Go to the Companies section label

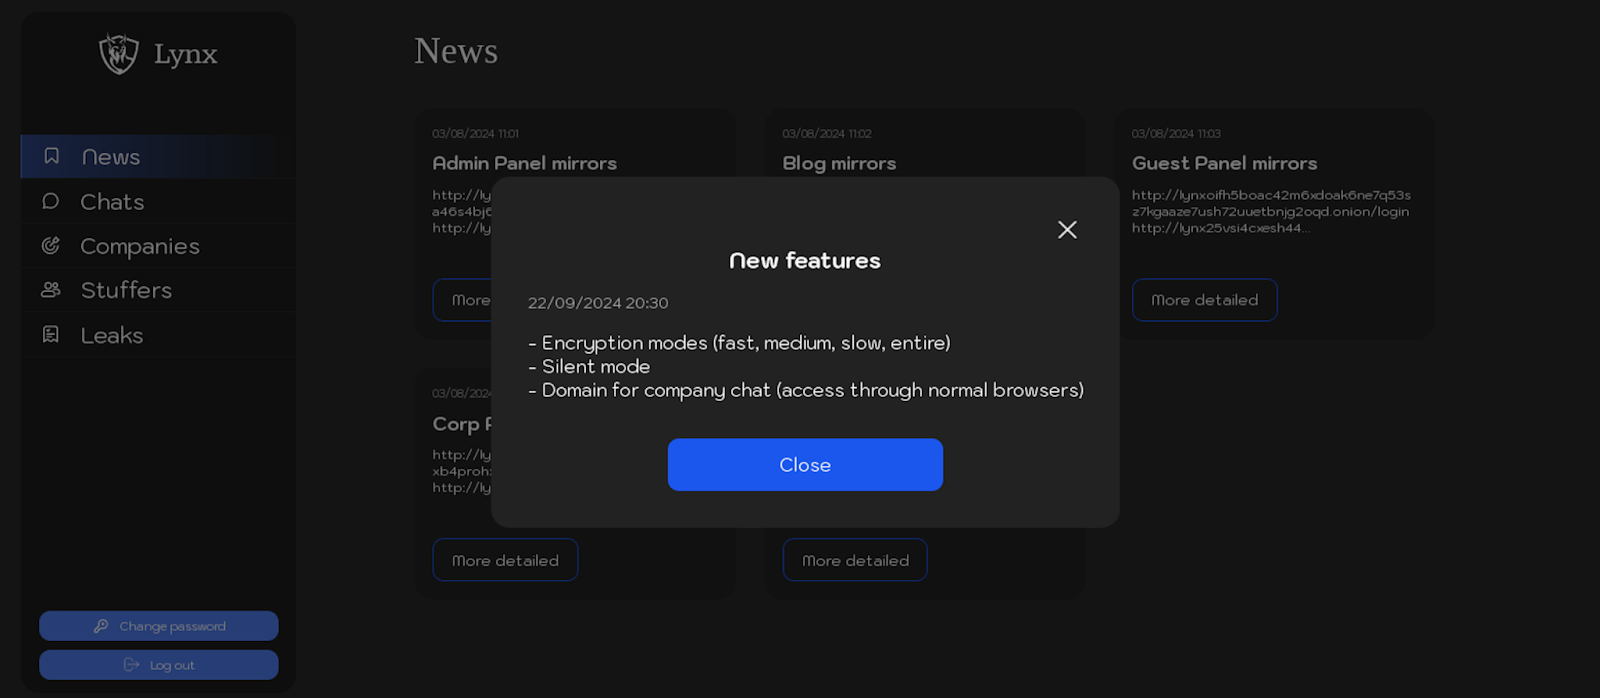pyautogui.click(x=140, y=246)
